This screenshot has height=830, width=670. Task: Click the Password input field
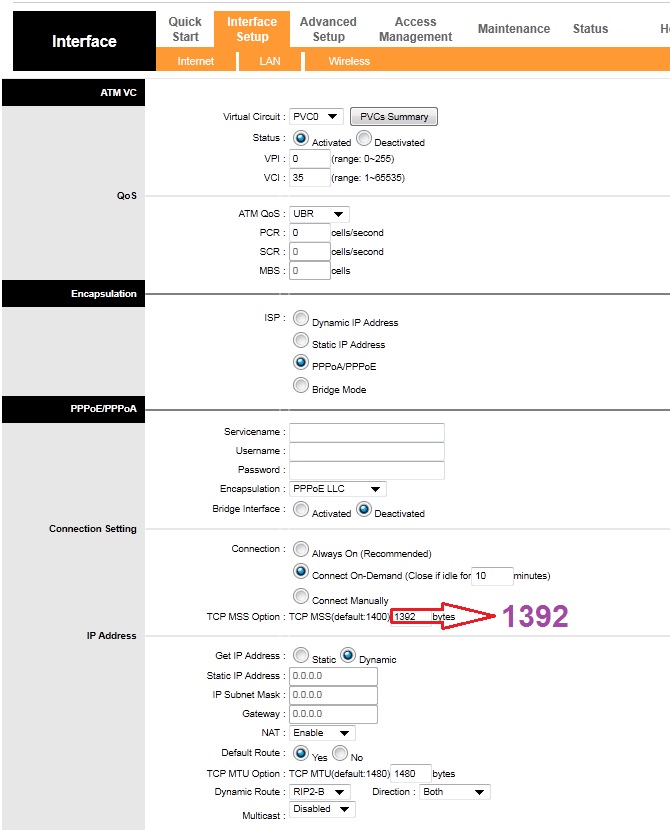(x=367, y=471)
